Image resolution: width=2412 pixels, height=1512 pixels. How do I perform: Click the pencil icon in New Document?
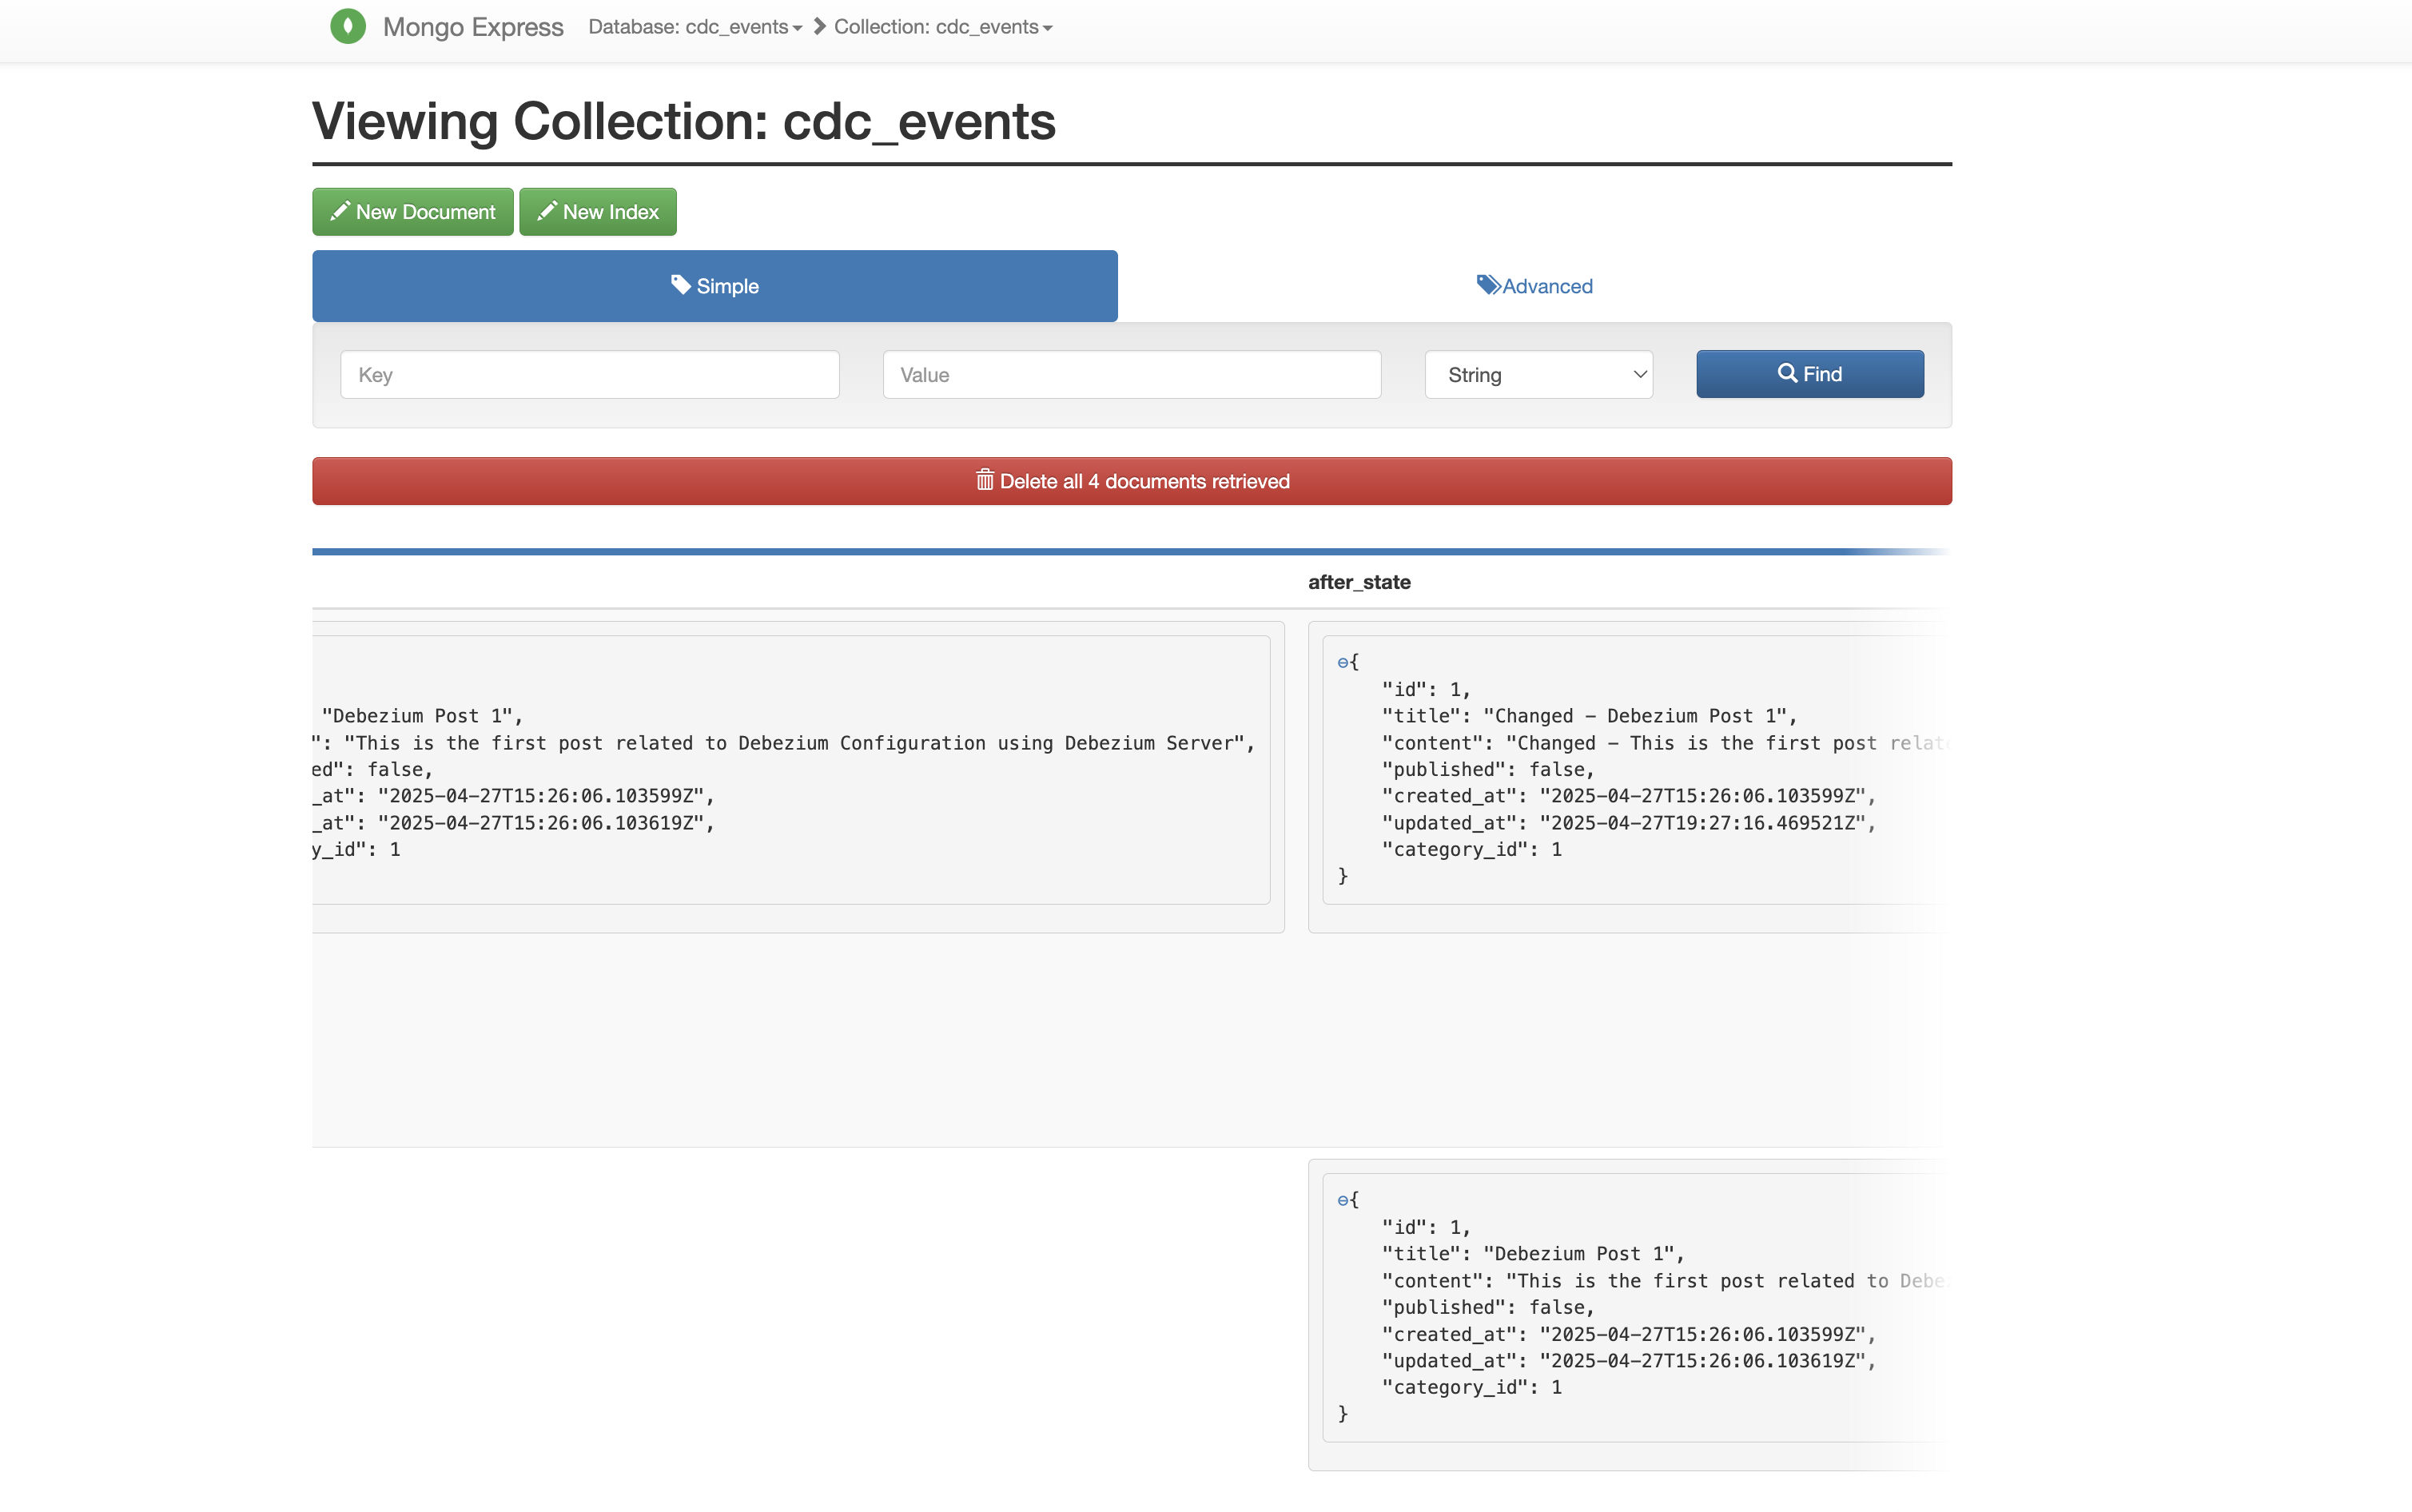(340, 211)
